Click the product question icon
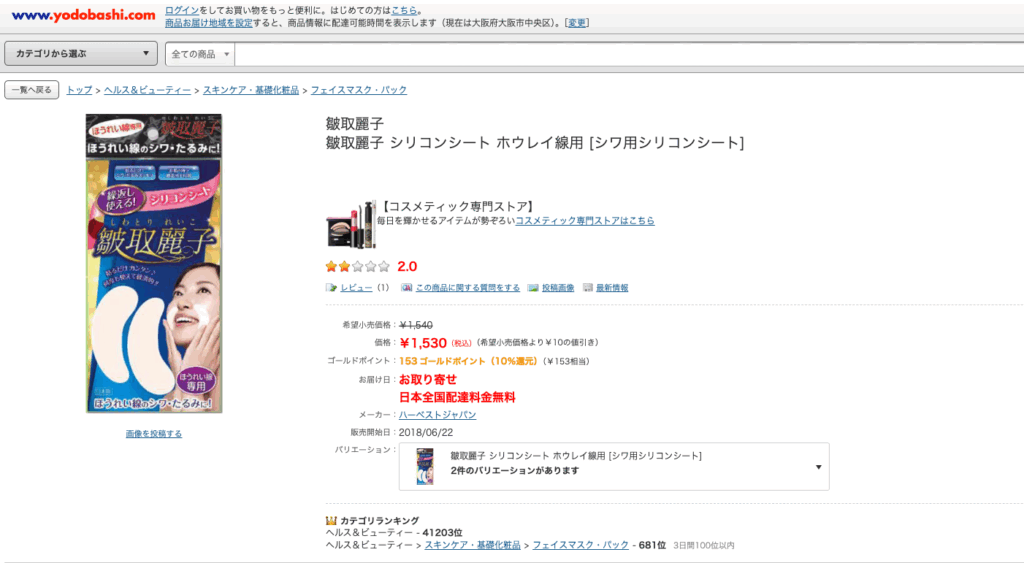The image size is (1024, 563). pyautogui.click(x=407, y=287)
